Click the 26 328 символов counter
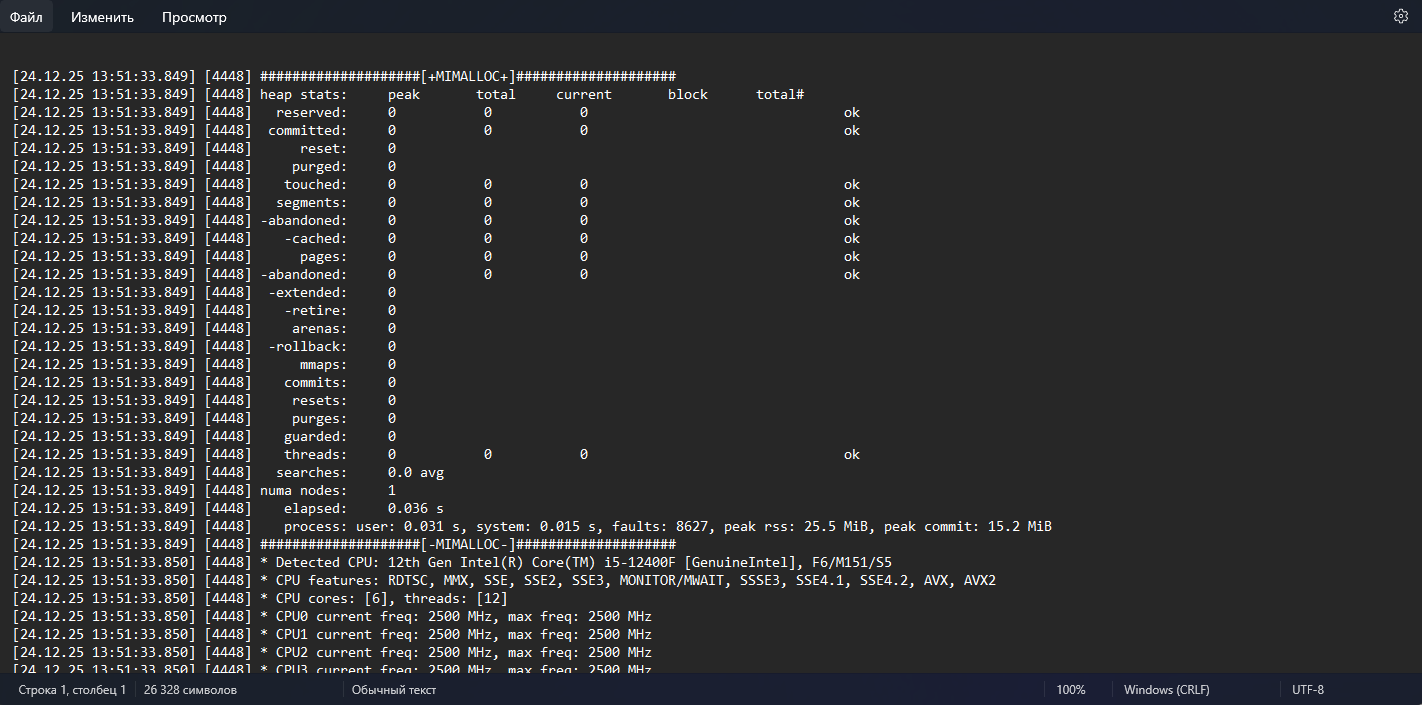Viewport: 1422px width, 705px height. (190, 690)
